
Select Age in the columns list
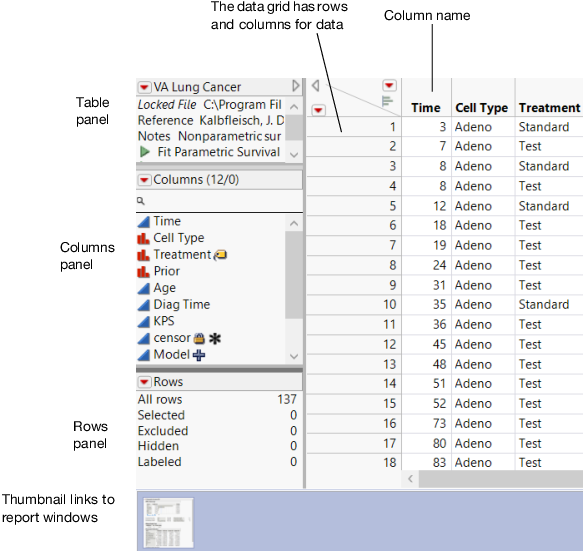click(165, 288)
